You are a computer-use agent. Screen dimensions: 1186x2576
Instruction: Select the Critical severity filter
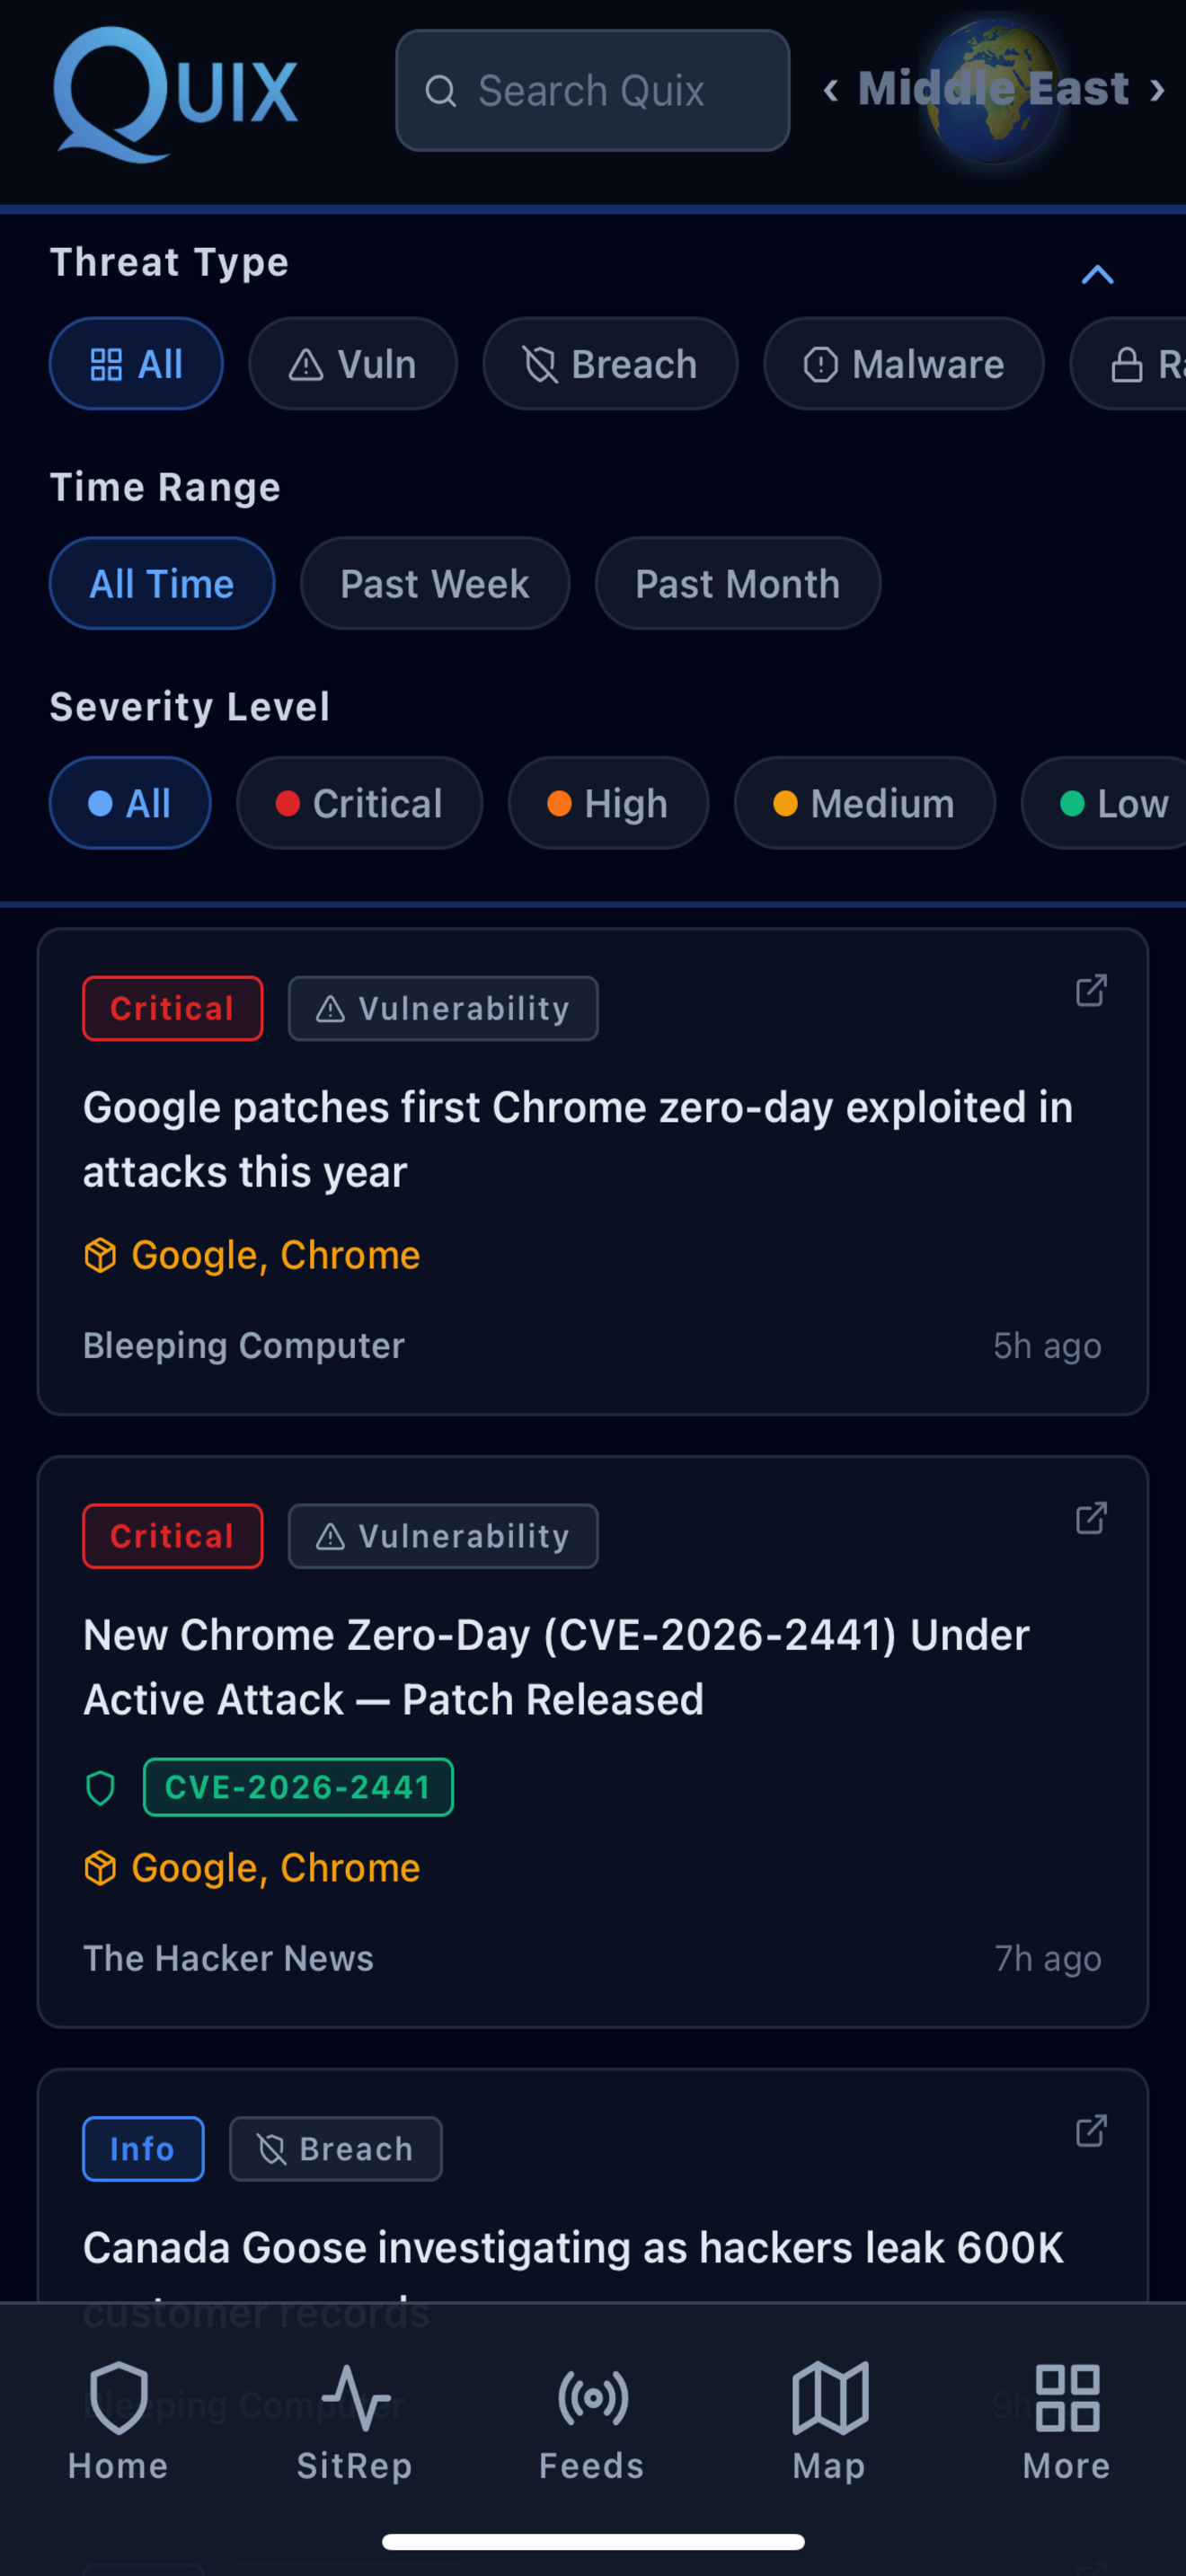[x=359, y=803]
